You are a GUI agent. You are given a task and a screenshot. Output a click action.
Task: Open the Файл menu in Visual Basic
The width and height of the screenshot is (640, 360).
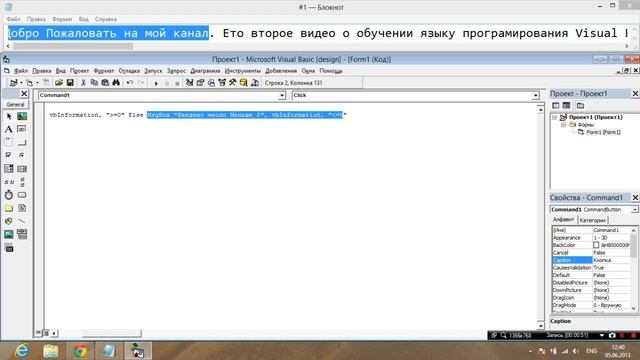click(x=21, y=71)
